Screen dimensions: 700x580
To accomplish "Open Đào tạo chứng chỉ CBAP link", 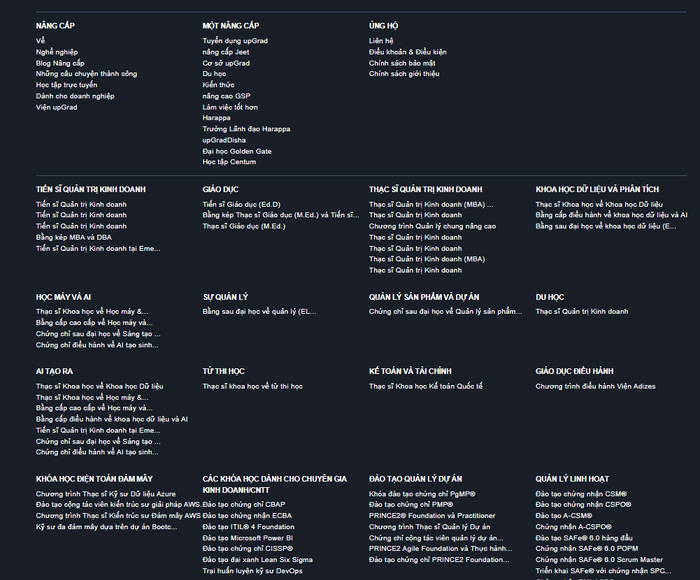I will (x=243, y=504).
